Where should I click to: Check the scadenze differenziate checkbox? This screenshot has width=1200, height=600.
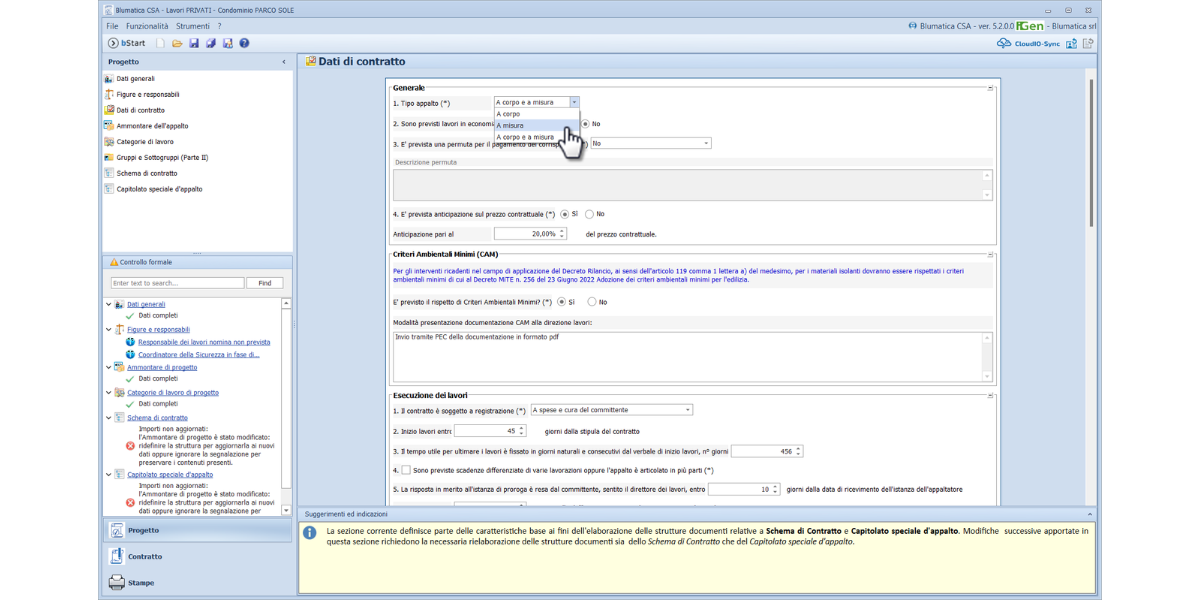pyautogui.click(x=406, y=470)
